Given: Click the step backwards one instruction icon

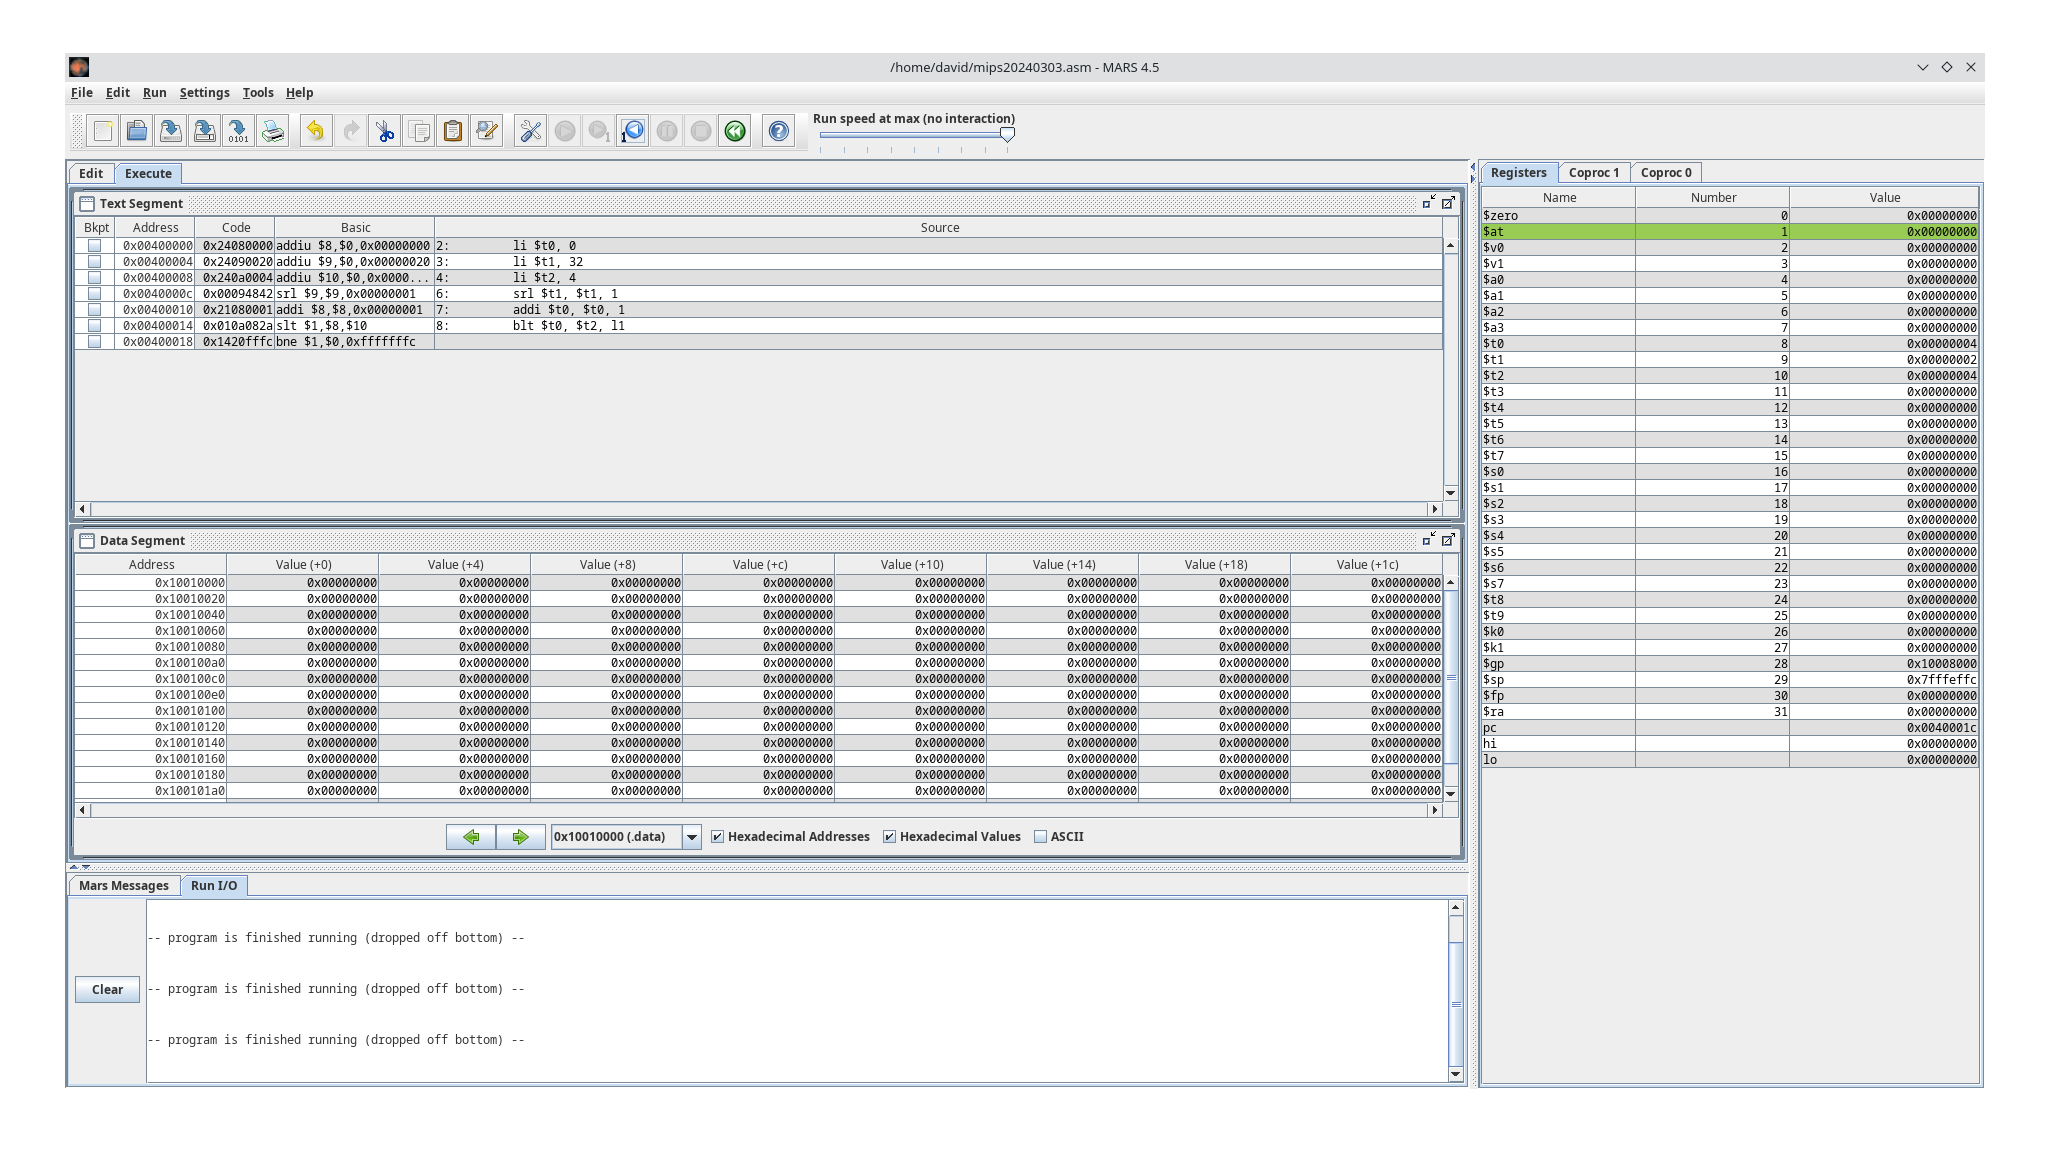Looking at the screenshot, I should coord(631,130).
